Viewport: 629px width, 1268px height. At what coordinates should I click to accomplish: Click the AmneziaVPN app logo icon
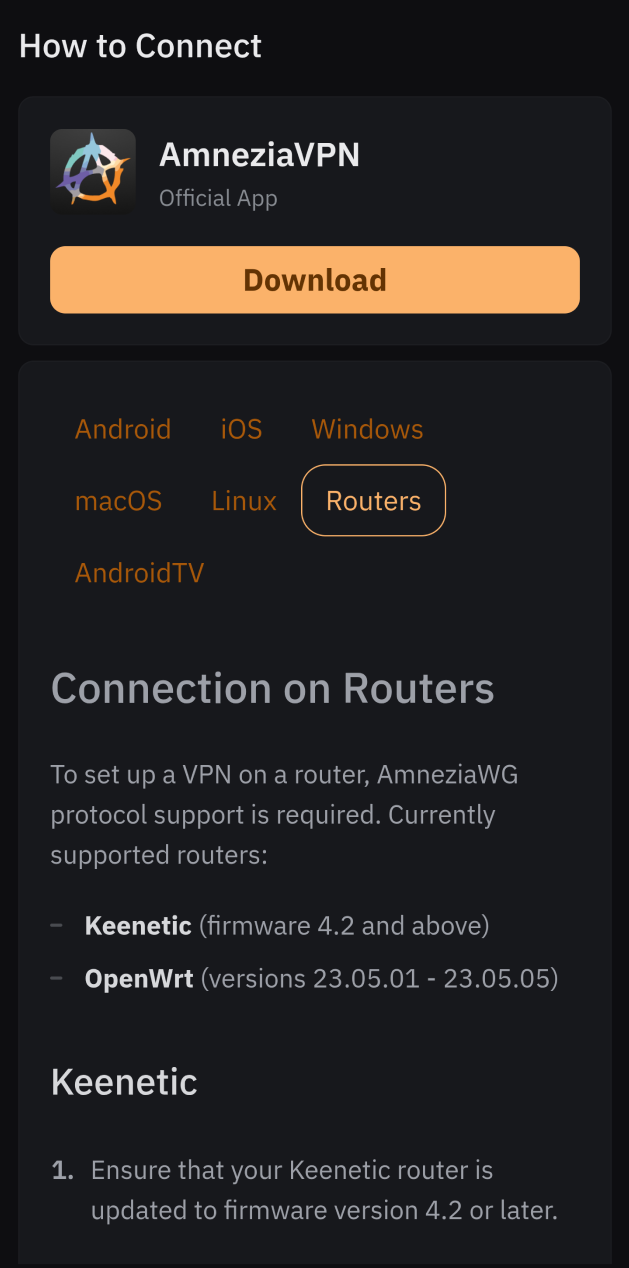tap(92, 171)
